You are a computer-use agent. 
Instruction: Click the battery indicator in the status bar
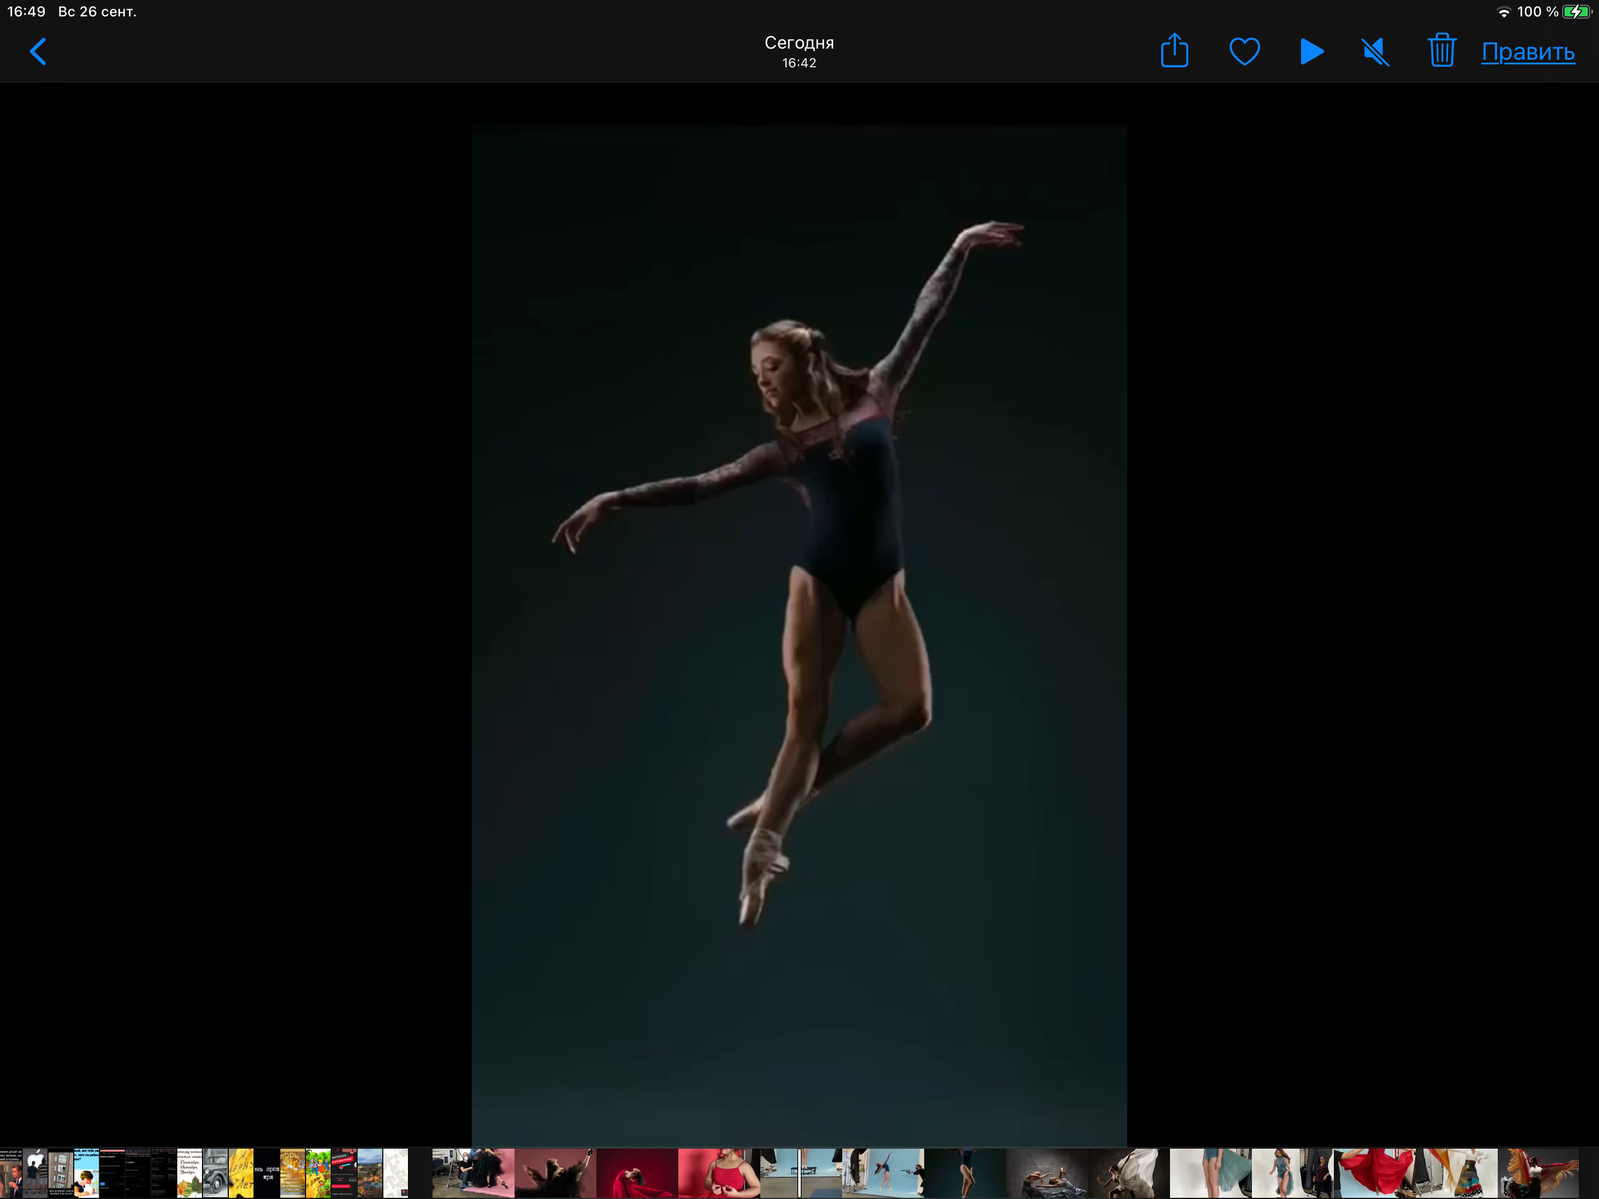pyautogui.click(x=1577, y=12)
